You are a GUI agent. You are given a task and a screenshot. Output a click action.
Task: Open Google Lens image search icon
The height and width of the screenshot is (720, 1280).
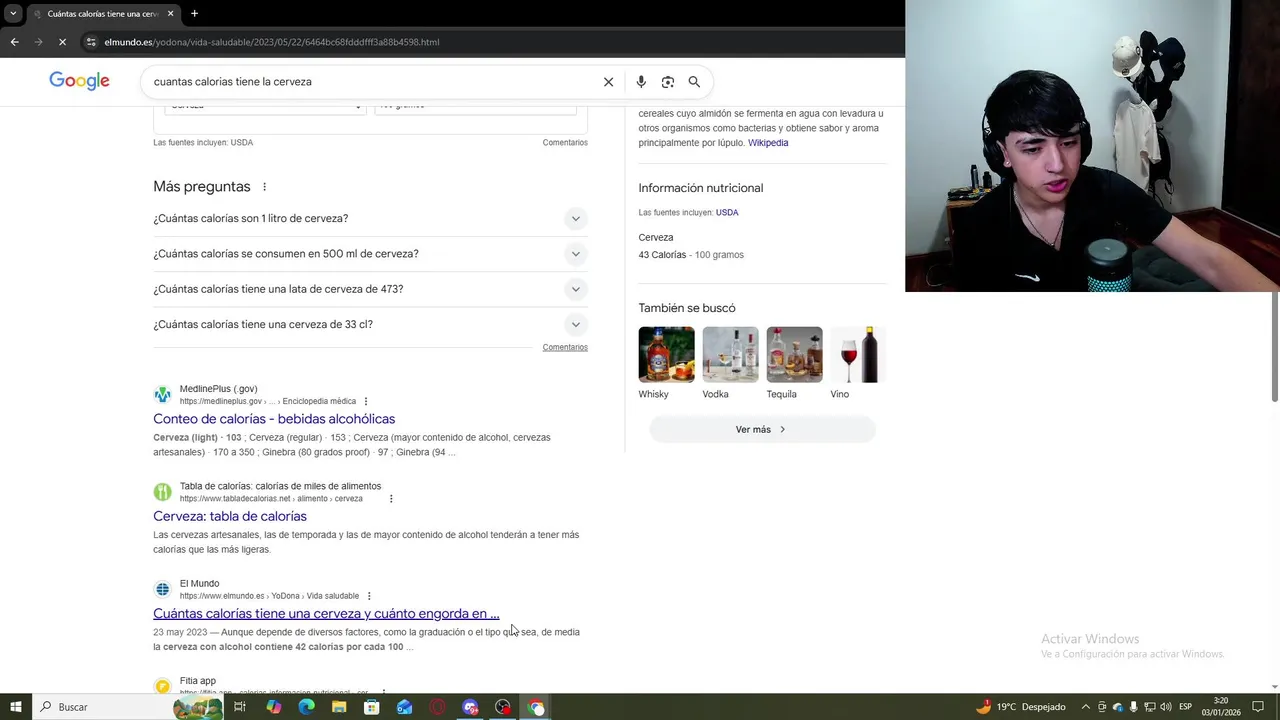[x=668, y=82]
